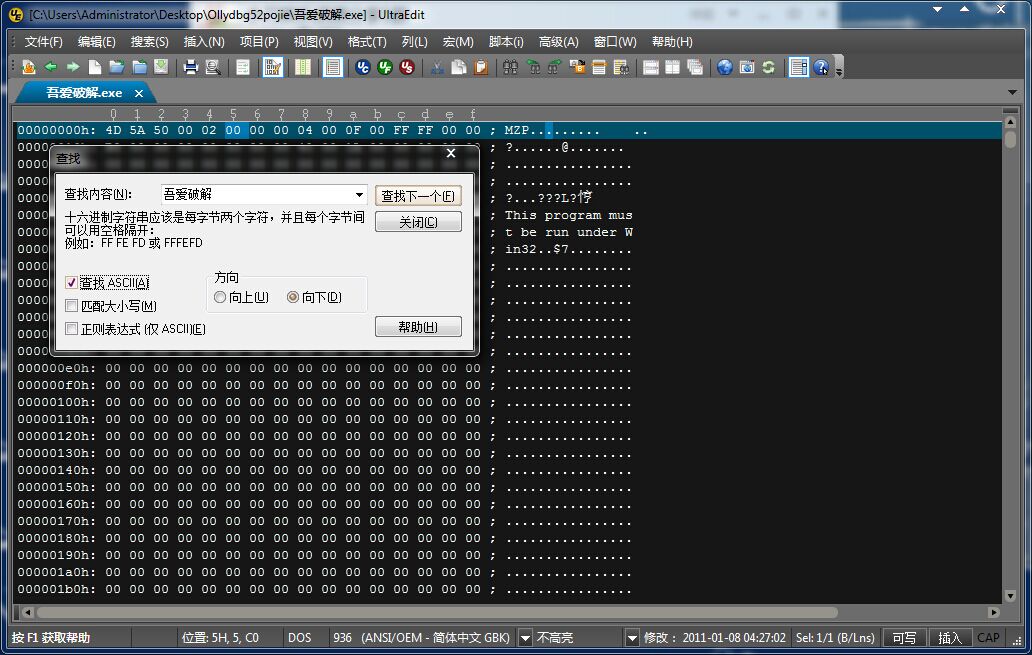Open the 文件(F) menu
The width and height of the screenshot is (1032, 655).
click(43, 42)
